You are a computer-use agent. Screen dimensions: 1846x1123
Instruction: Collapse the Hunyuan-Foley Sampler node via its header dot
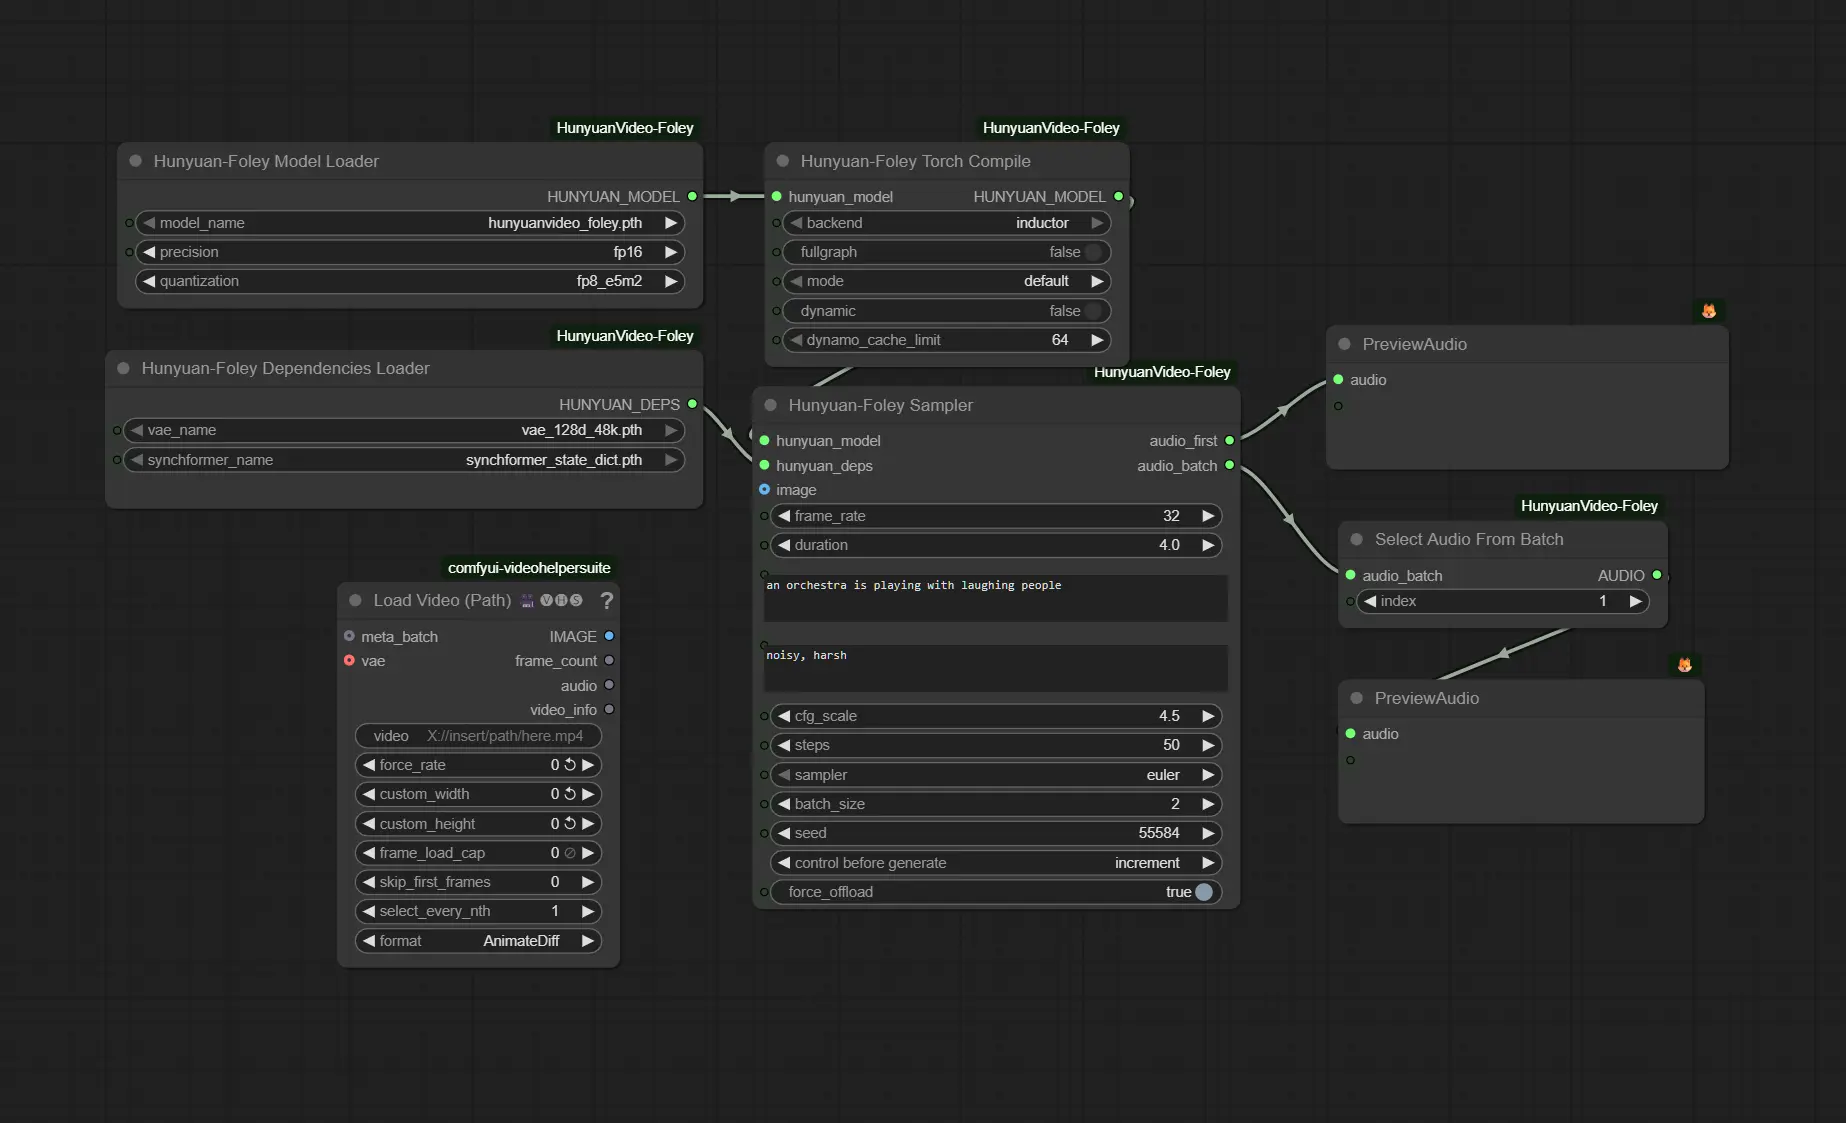point(770,405)
